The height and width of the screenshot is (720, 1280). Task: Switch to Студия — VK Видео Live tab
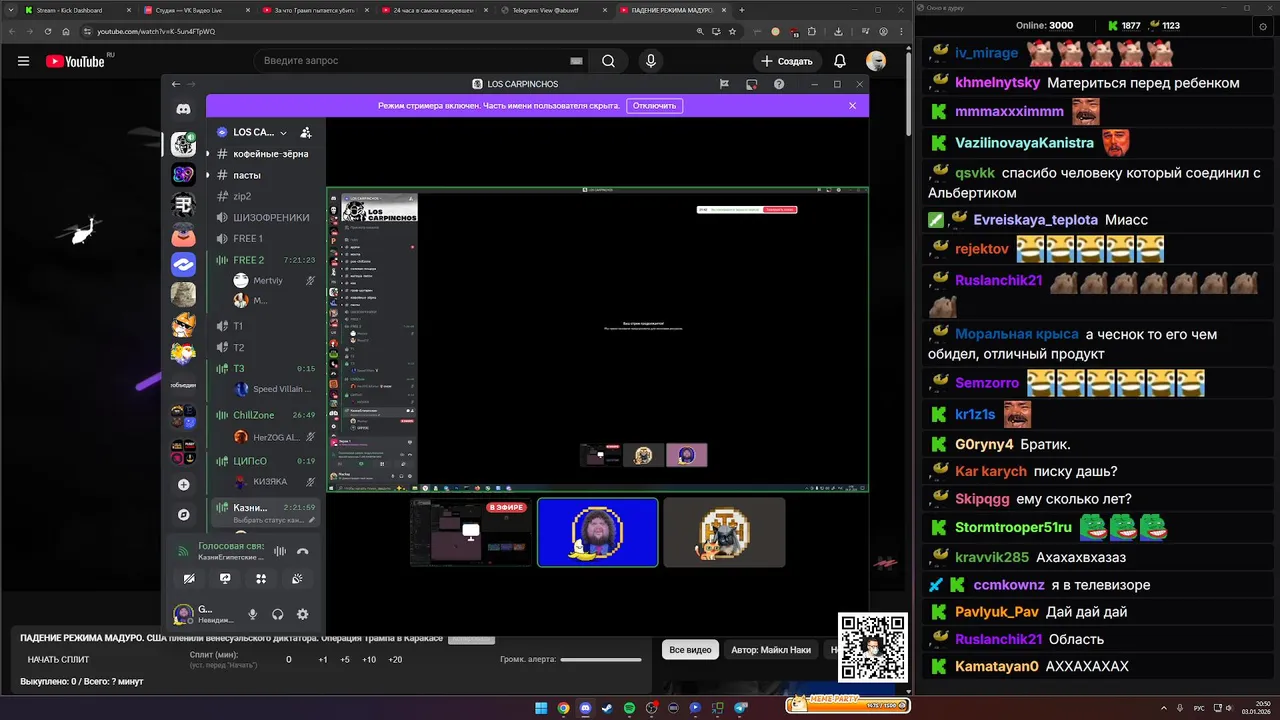point(194,10)
